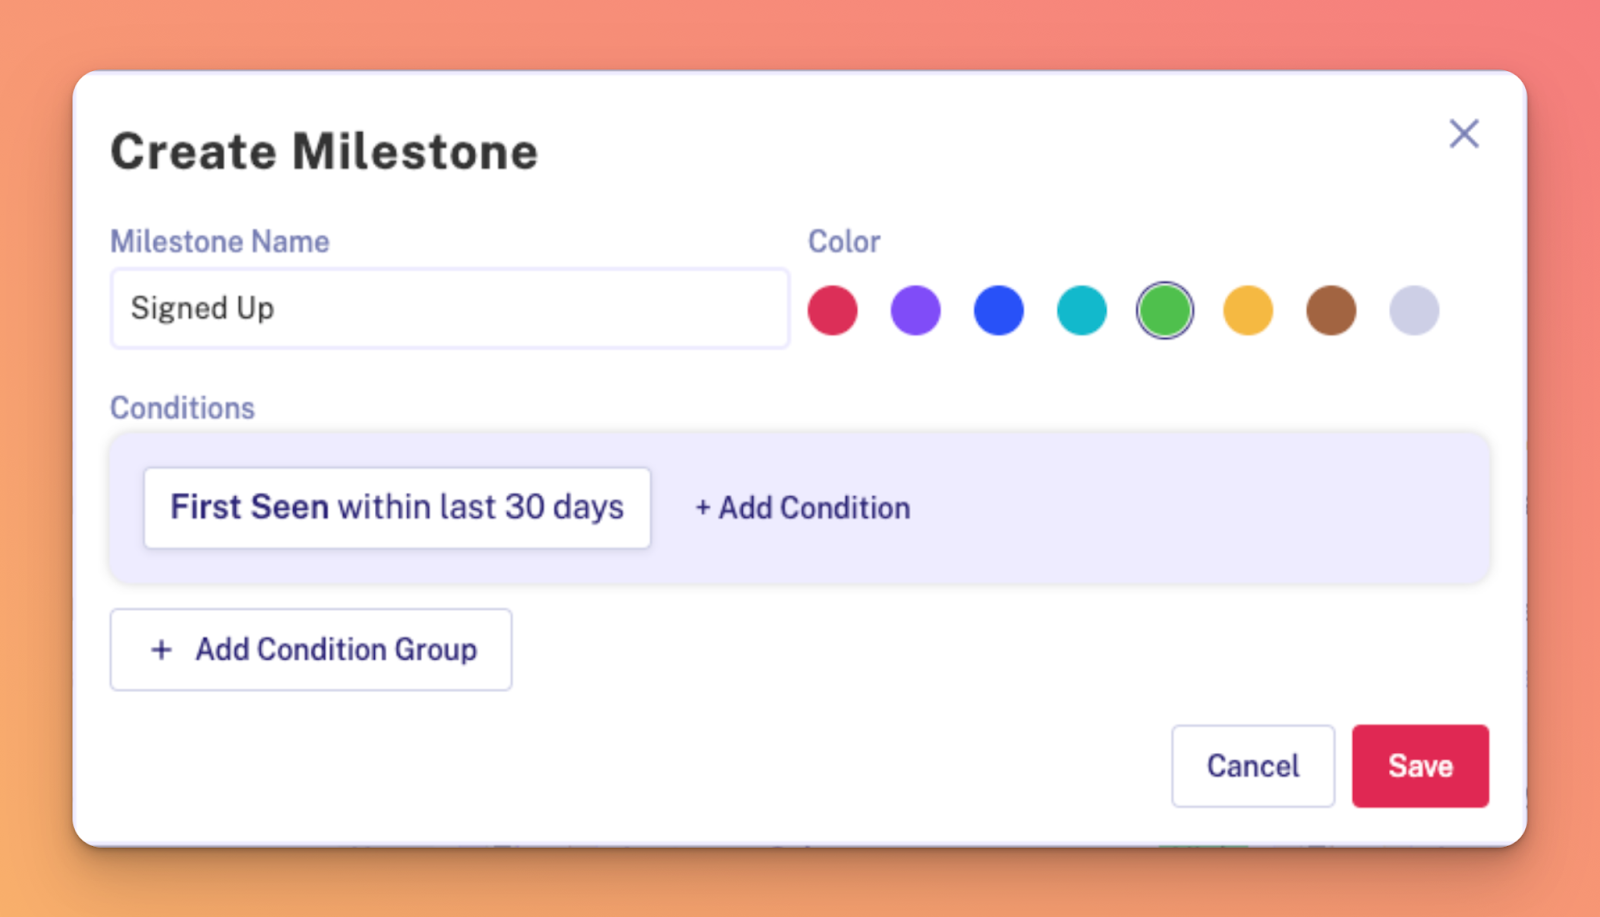The height and width of the screenshot is (917, 1600).
Task: Click the Milestone Name label
Action: click(x=220, y=242)
